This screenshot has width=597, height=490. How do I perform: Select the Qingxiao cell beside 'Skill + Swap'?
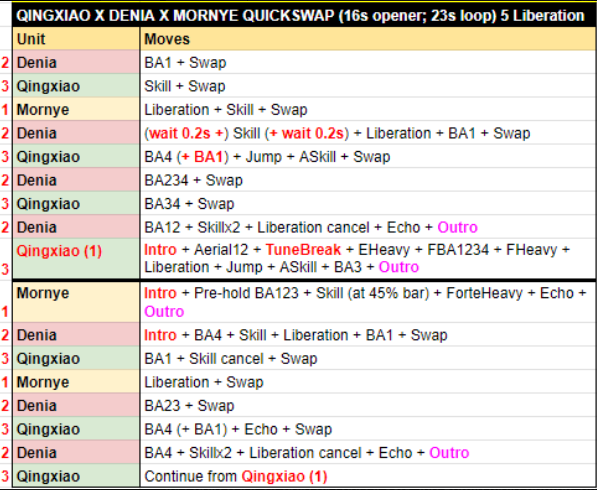pos(76,86)
